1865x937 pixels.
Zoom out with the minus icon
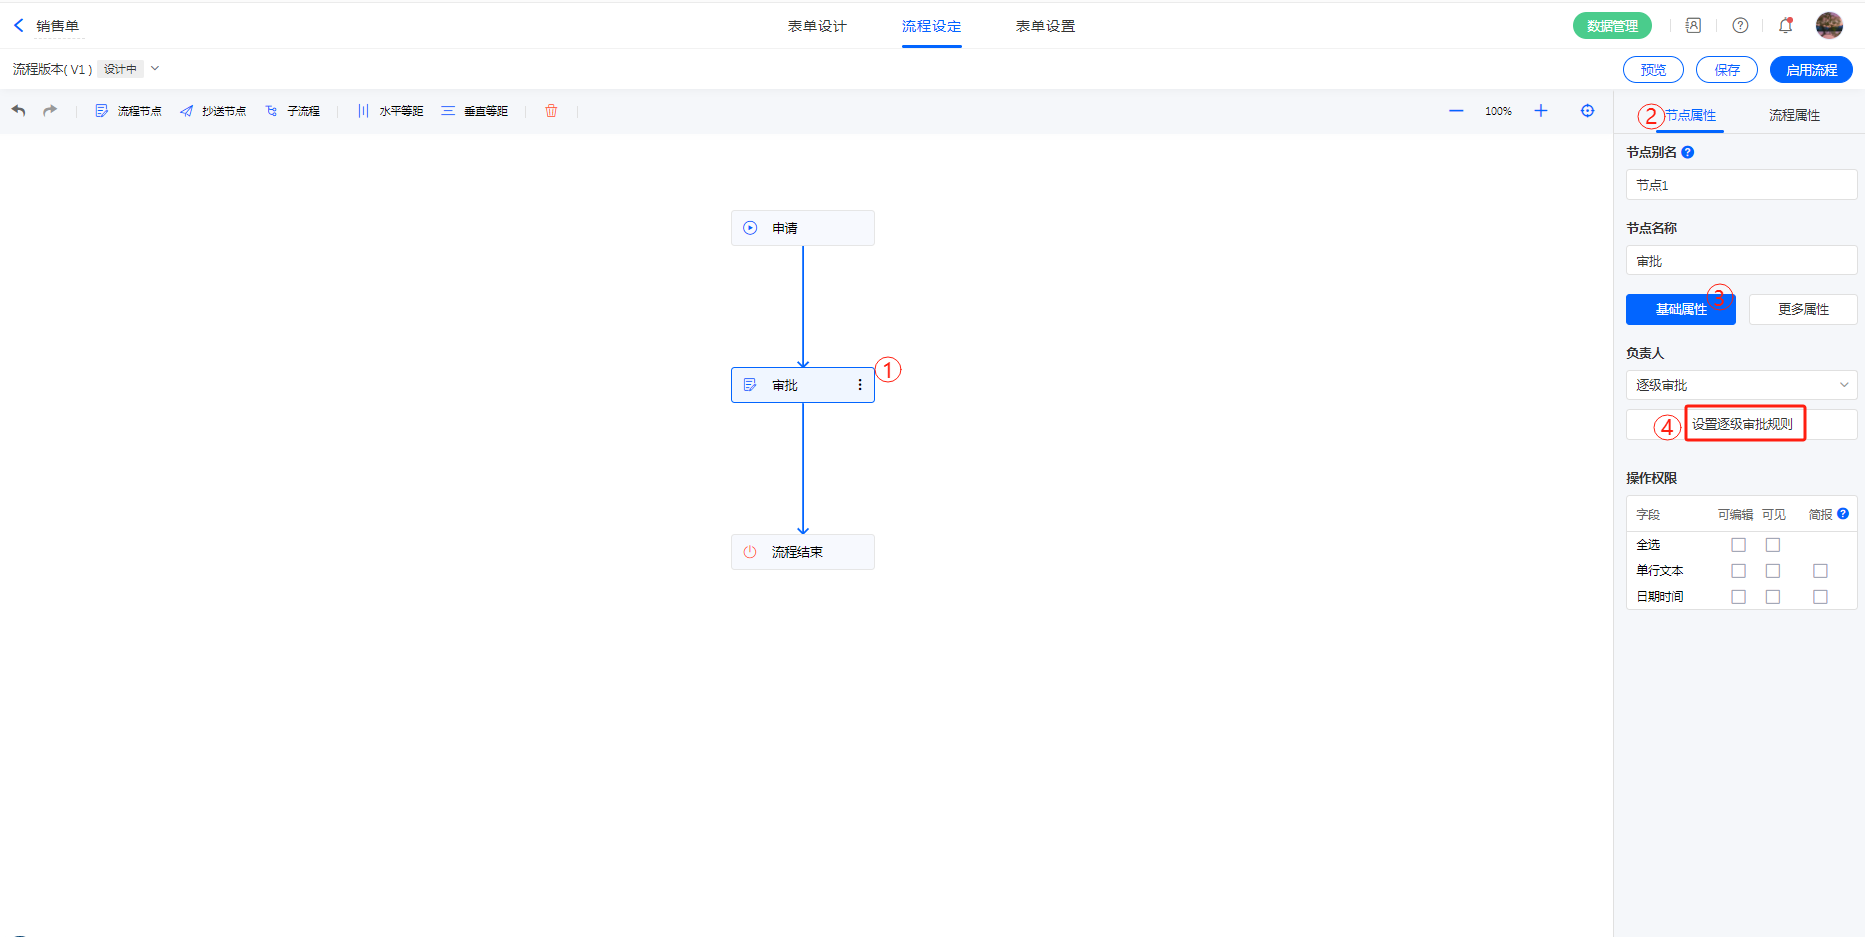tap(1456, 111)
